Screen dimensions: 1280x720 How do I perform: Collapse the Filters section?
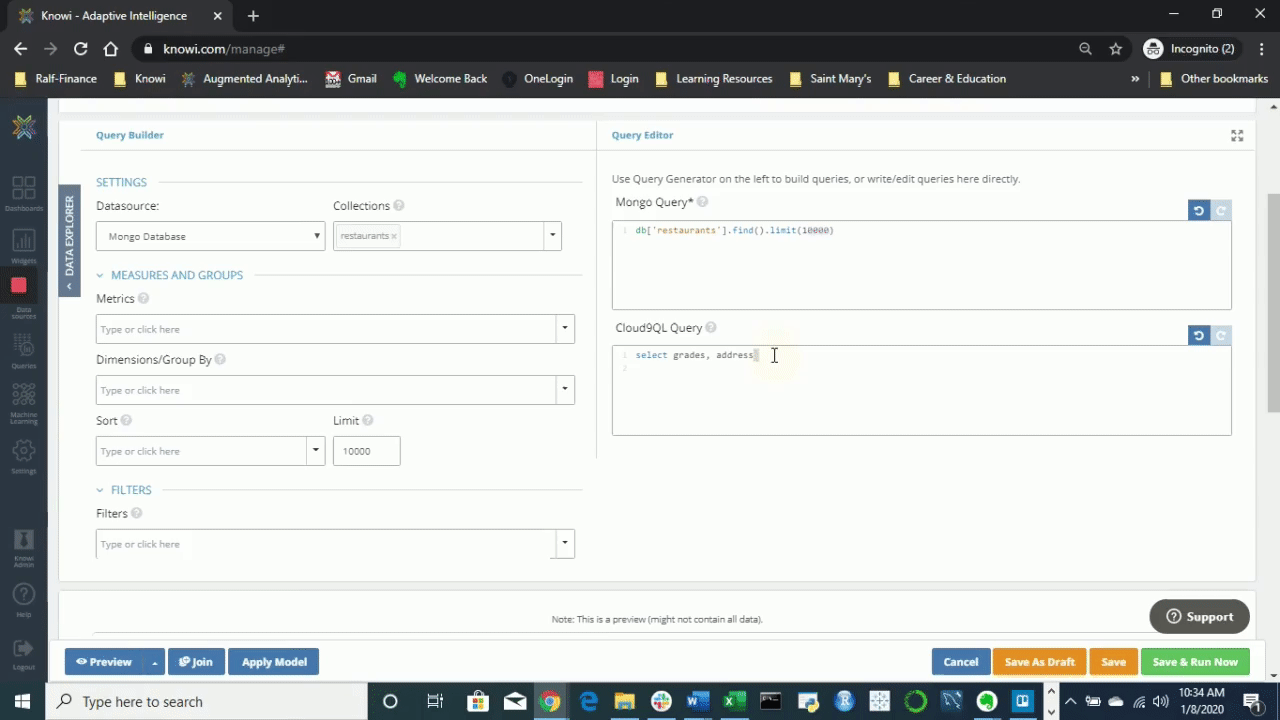[101, 490]
